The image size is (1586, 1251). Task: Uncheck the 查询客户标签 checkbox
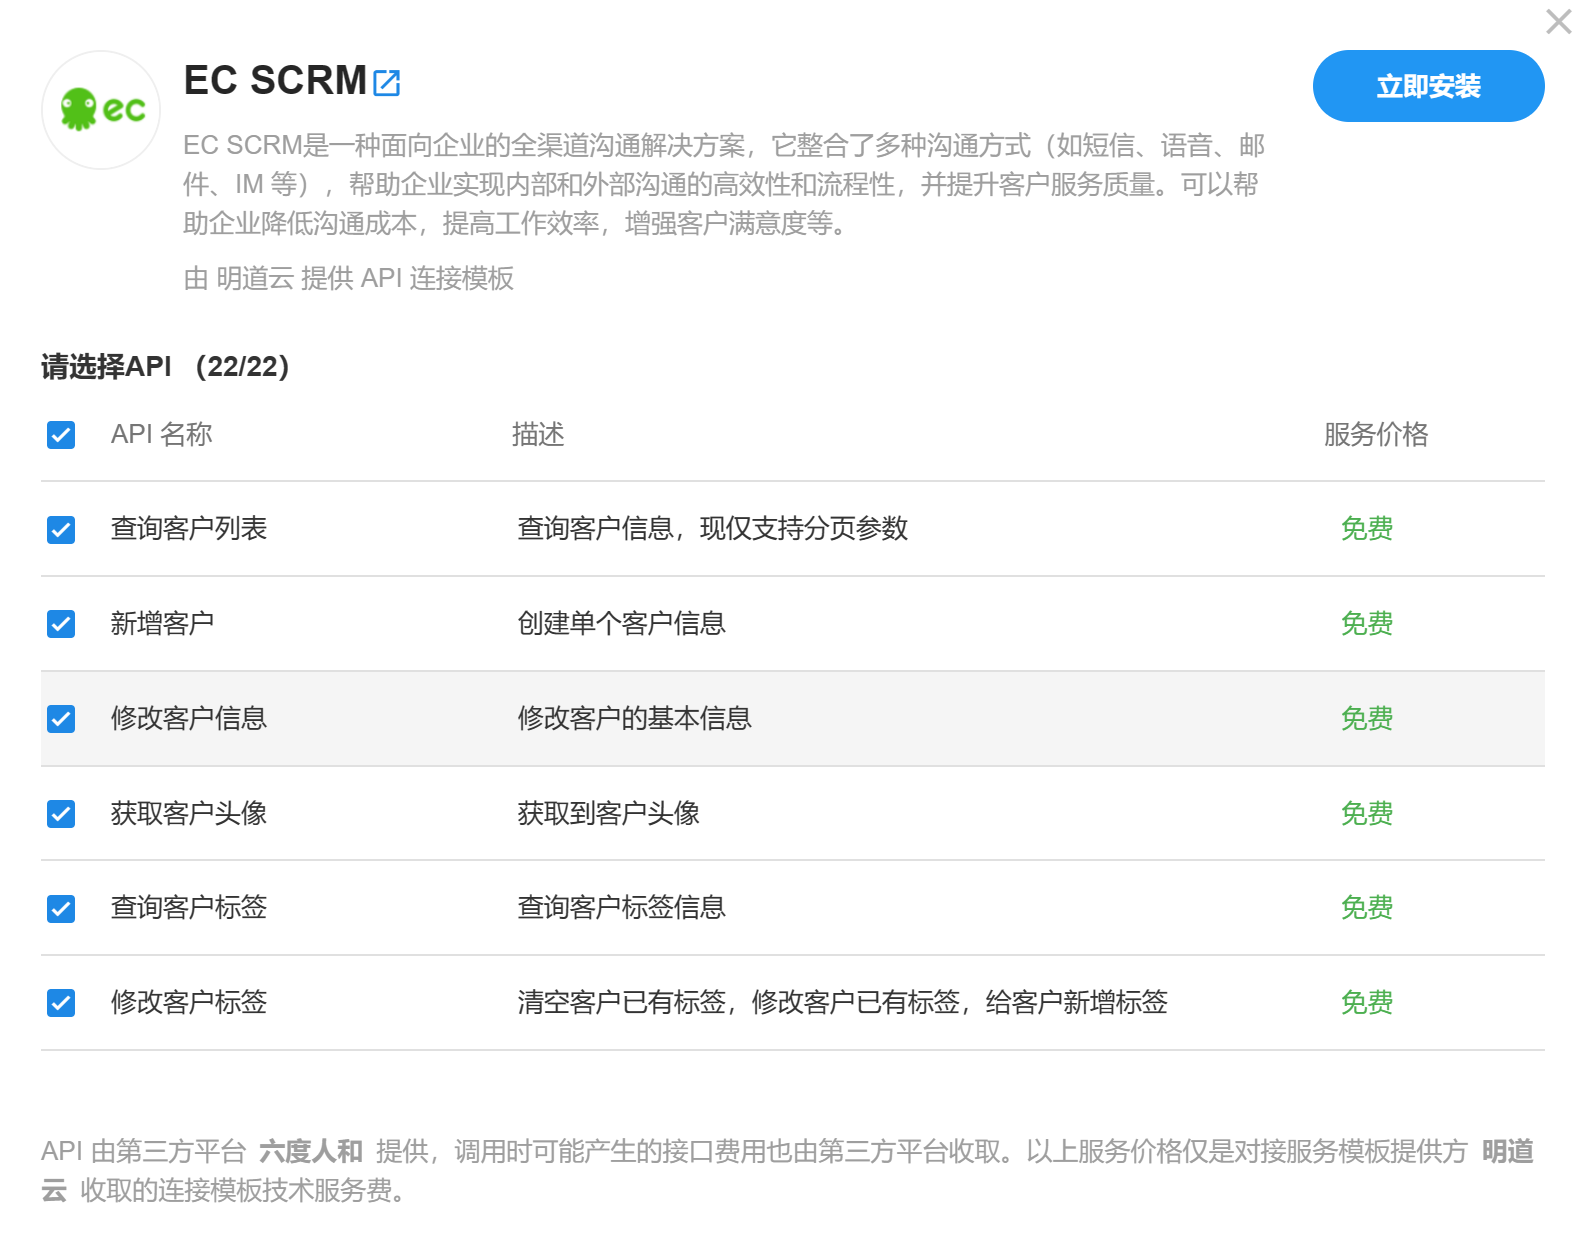tap(61, 909)
